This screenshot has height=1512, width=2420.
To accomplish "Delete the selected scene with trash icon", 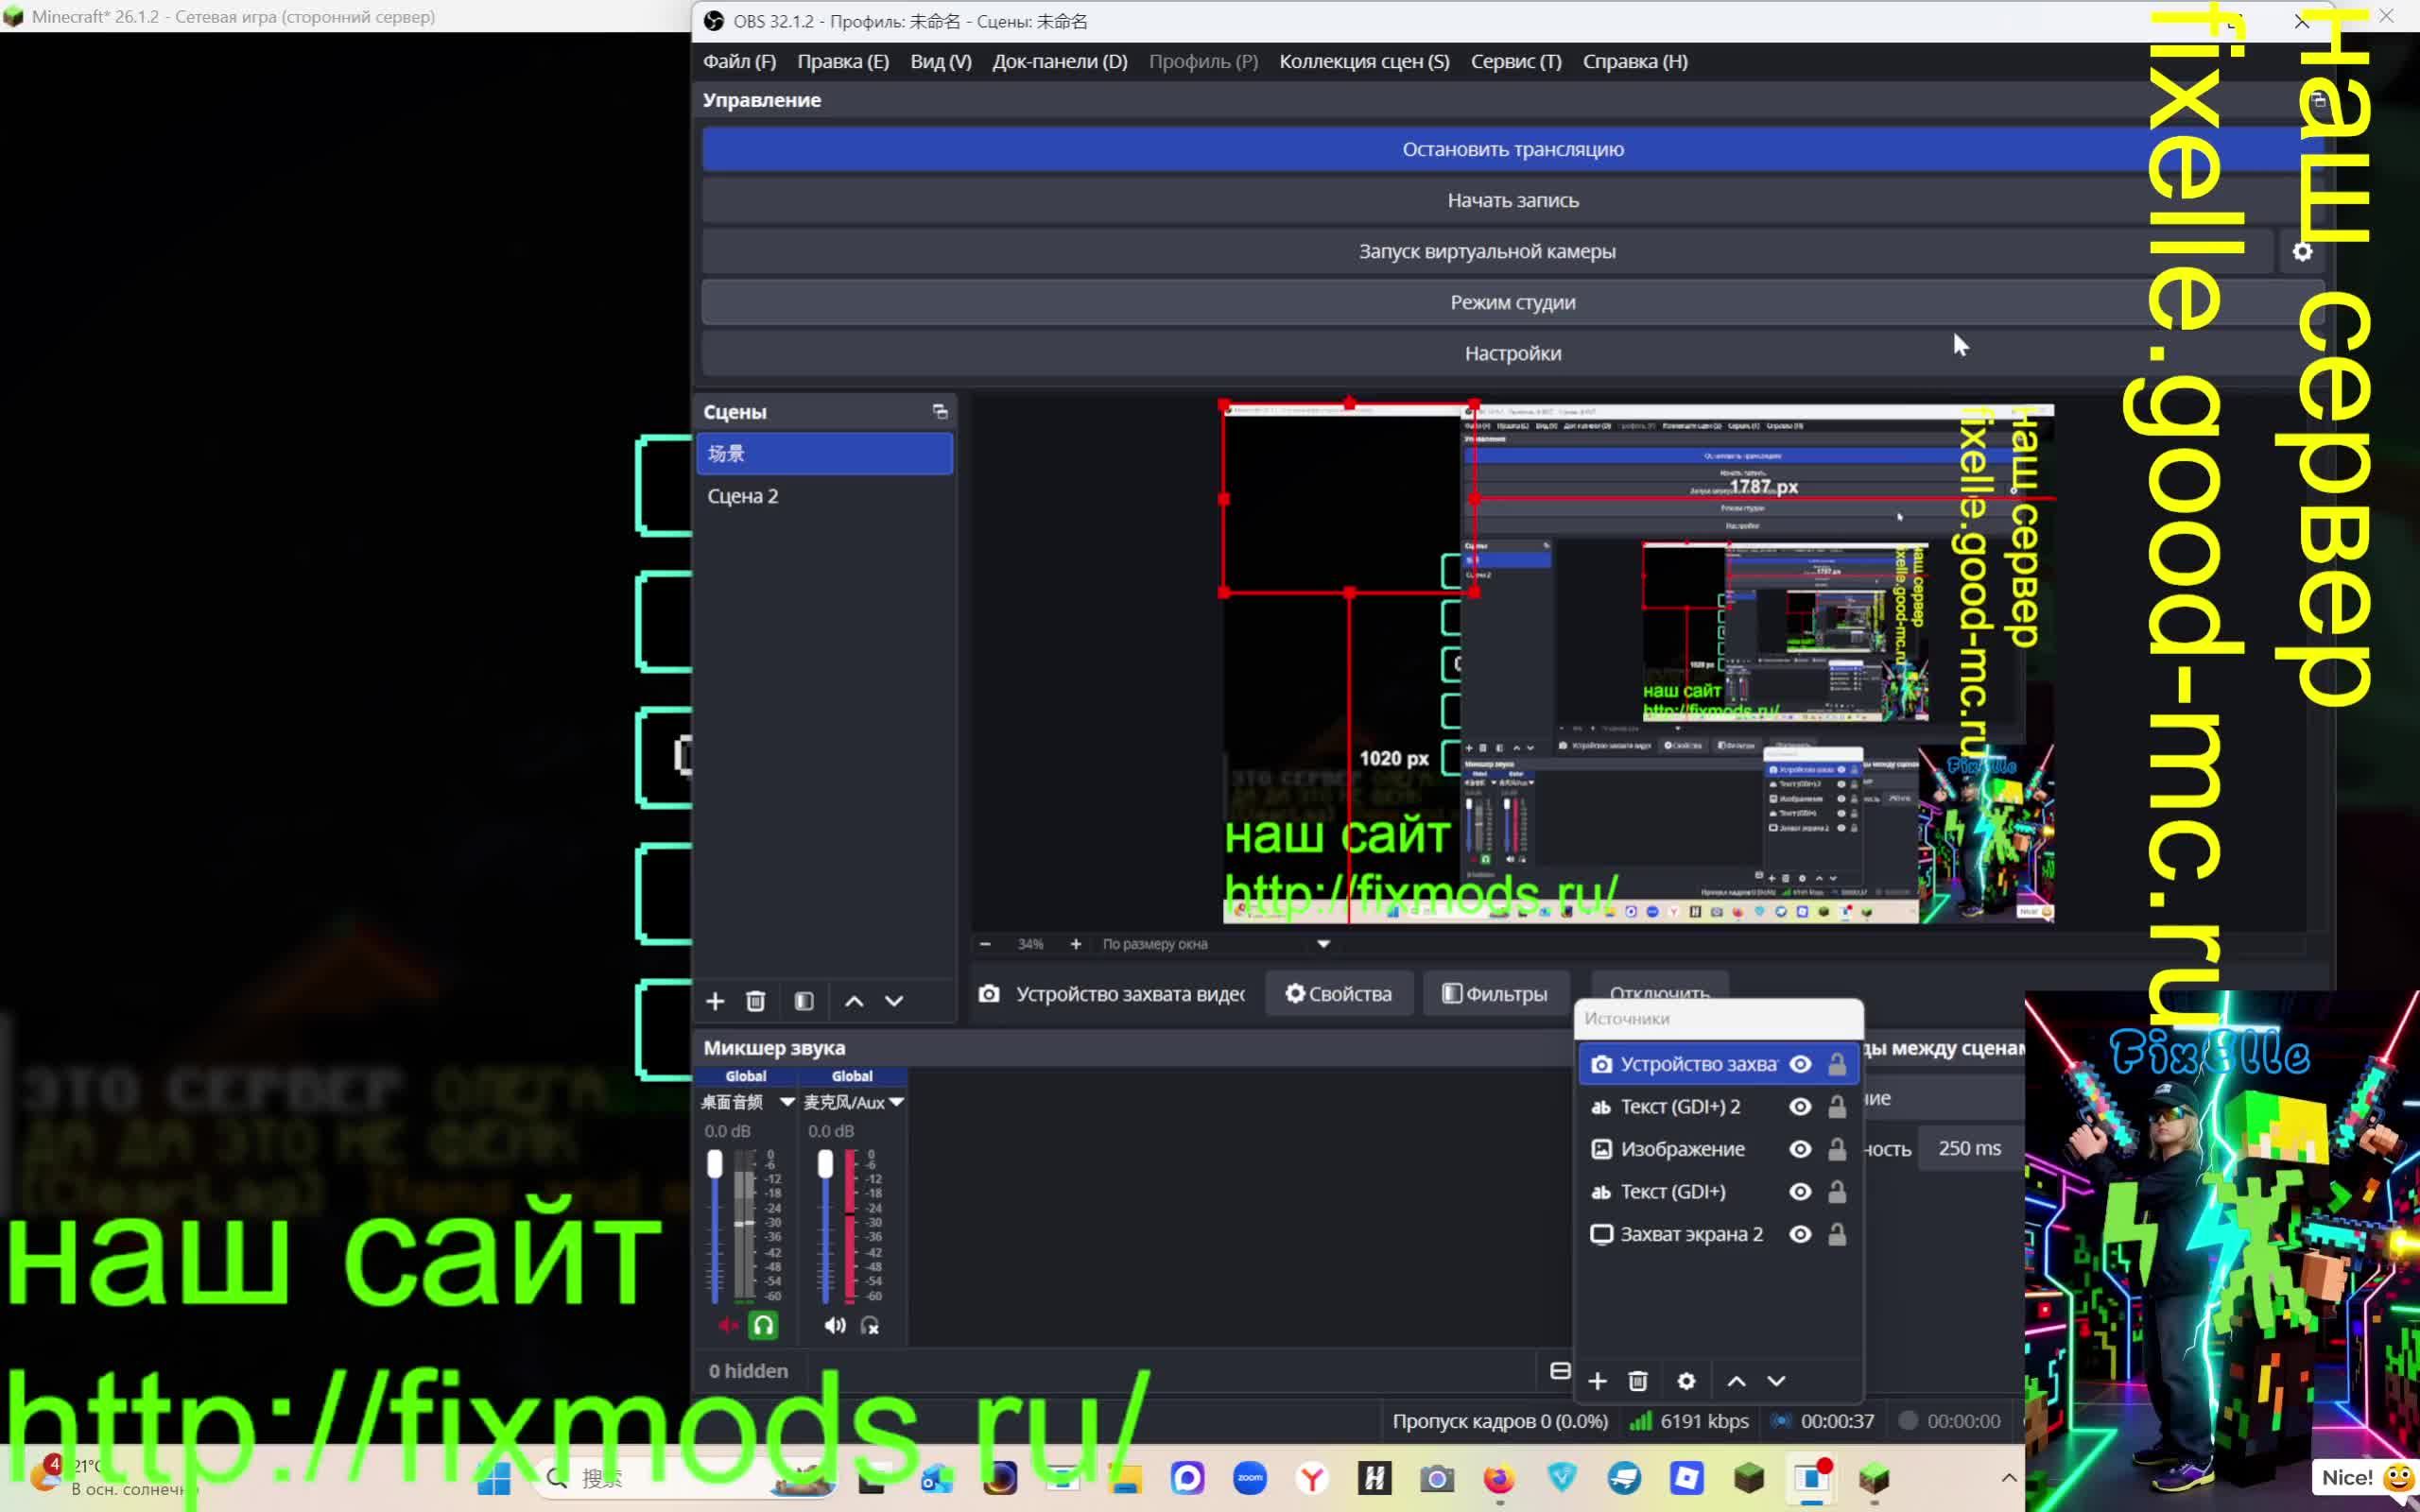I will point(756,1001).
